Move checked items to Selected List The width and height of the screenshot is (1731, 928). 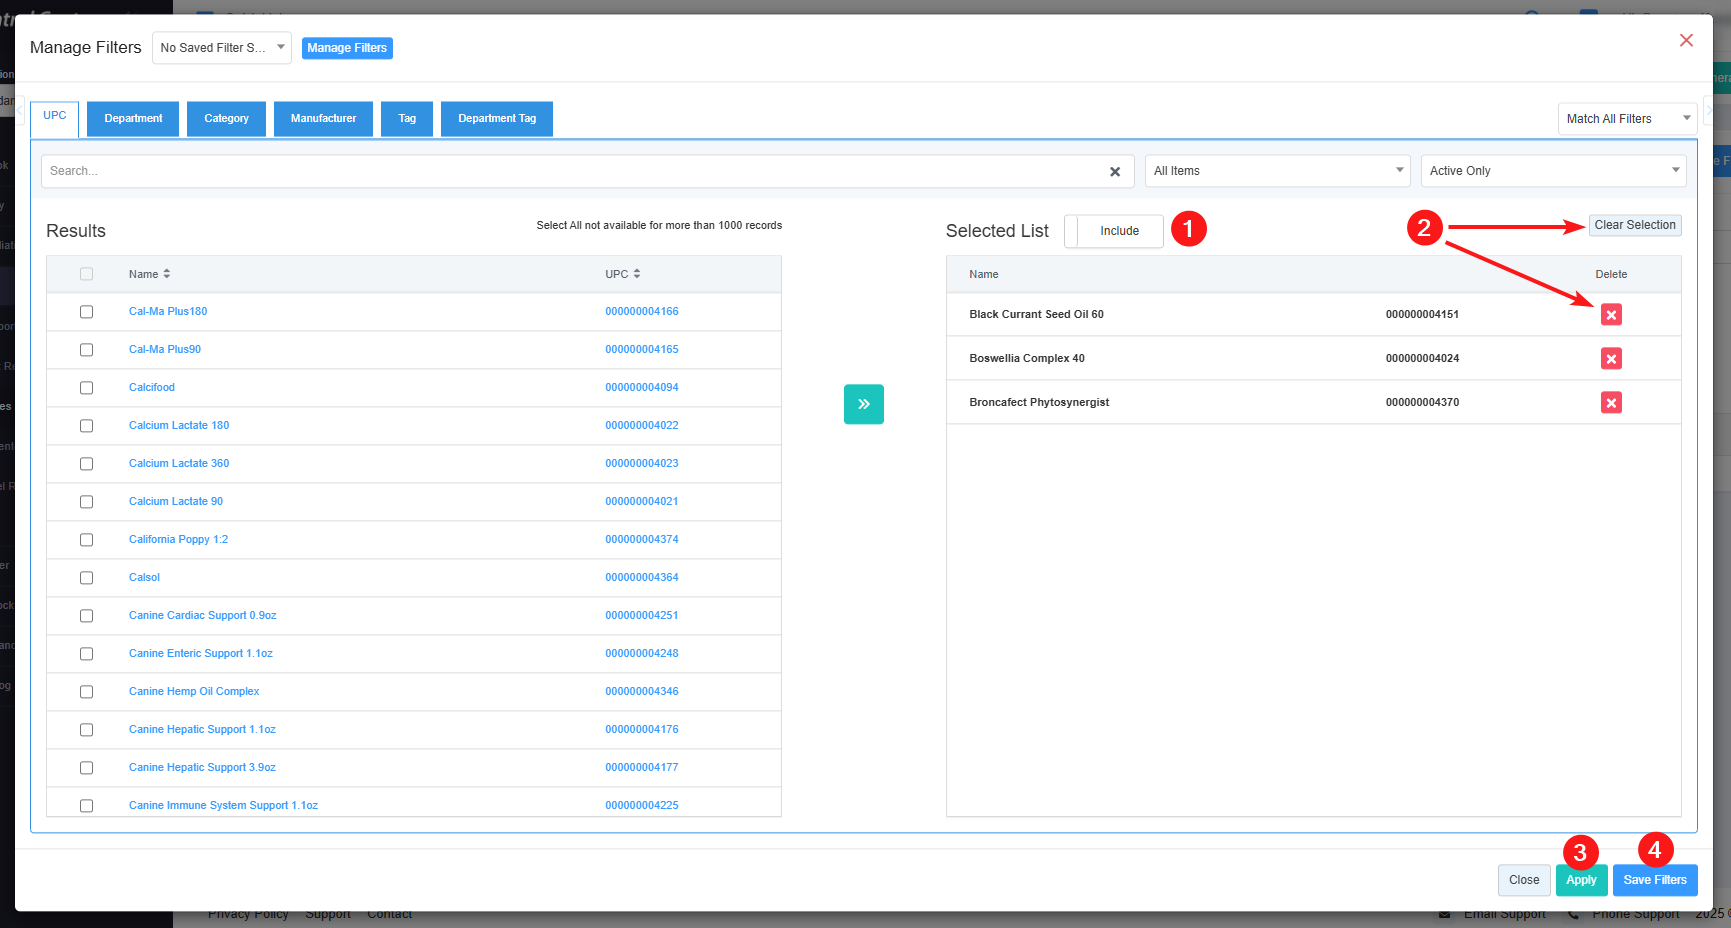[863, 404]
